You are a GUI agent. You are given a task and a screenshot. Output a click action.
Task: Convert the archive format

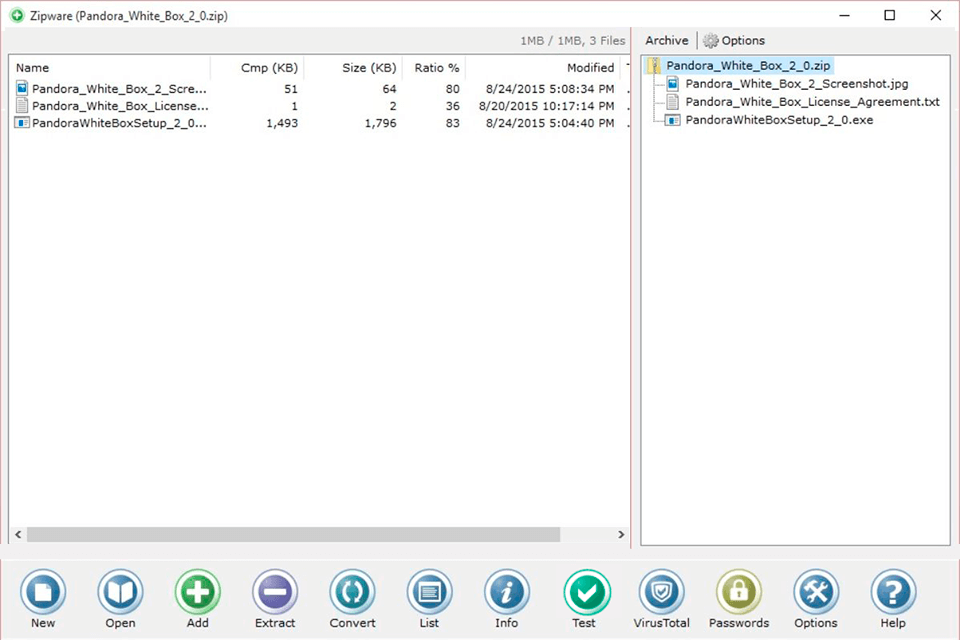(351, 598)
